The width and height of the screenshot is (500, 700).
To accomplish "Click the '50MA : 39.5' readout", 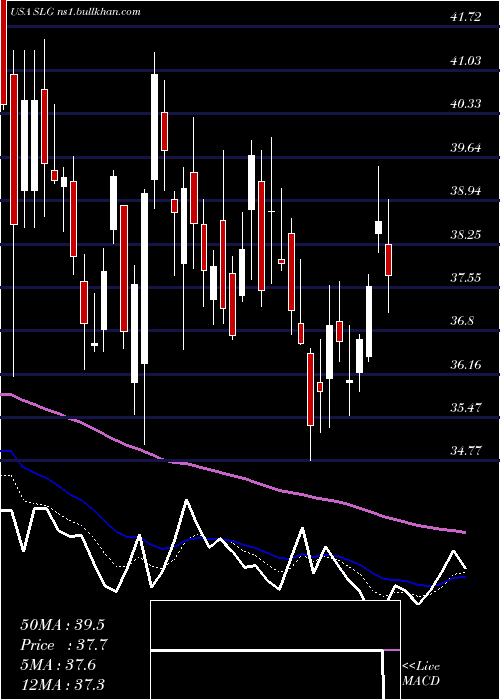I will (62, 625).
